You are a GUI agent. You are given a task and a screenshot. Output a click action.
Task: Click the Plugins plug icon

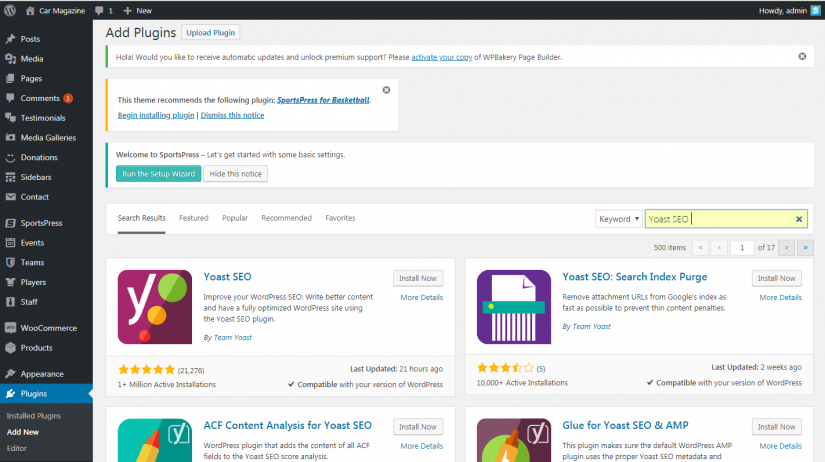(11, 394)
